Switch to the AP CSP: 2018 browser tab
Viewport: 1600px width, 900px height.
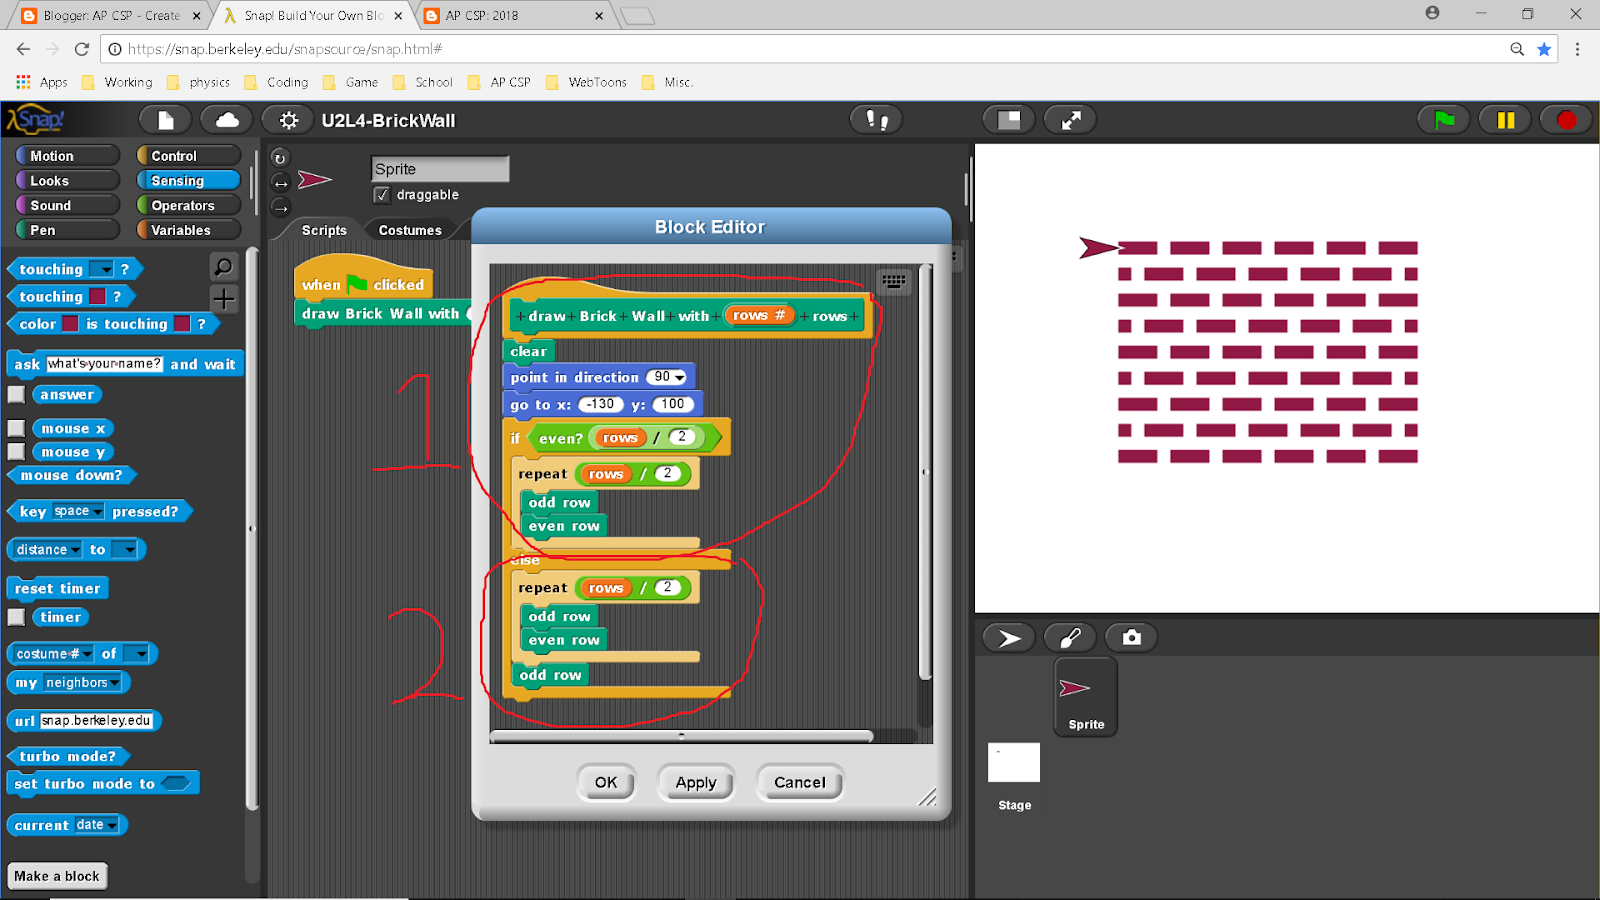pos(513,15)
